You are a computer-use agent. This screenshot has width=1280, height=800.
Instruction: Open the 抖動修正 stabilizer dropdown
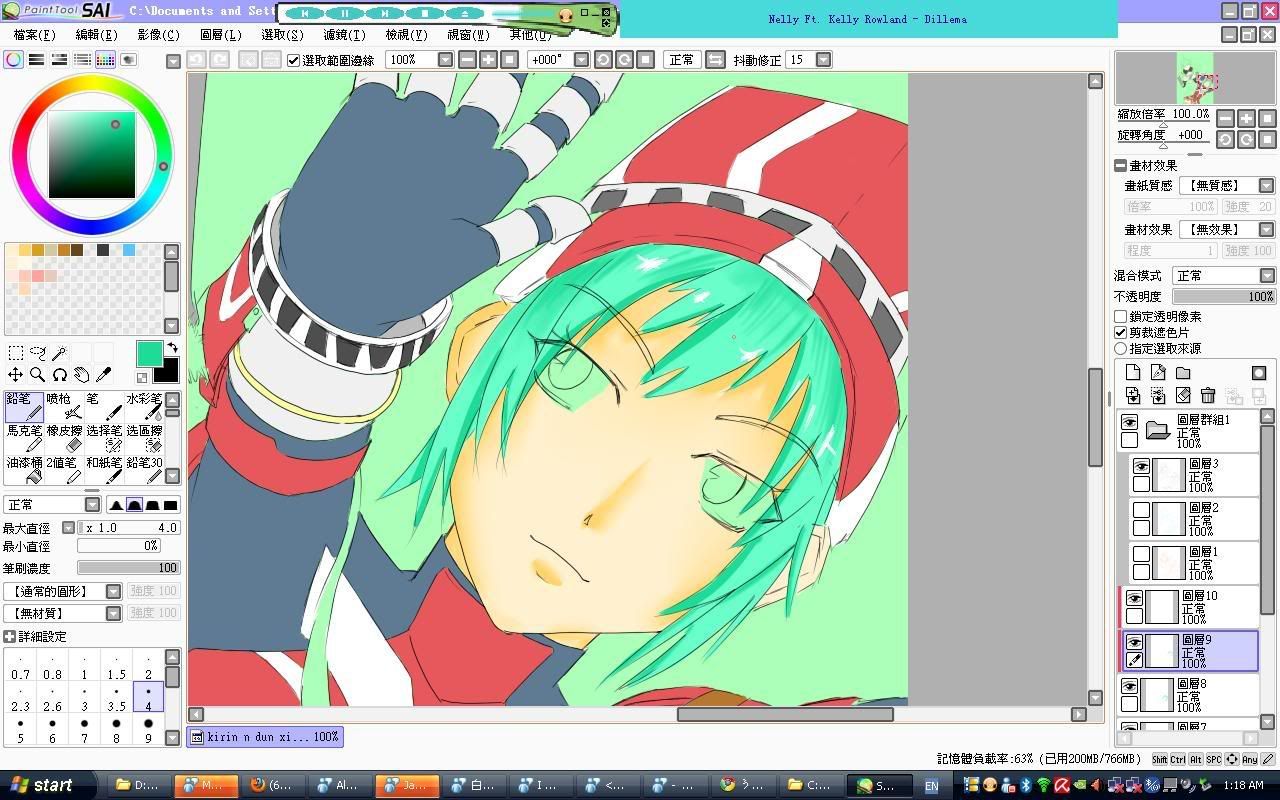tap(823, 60)
